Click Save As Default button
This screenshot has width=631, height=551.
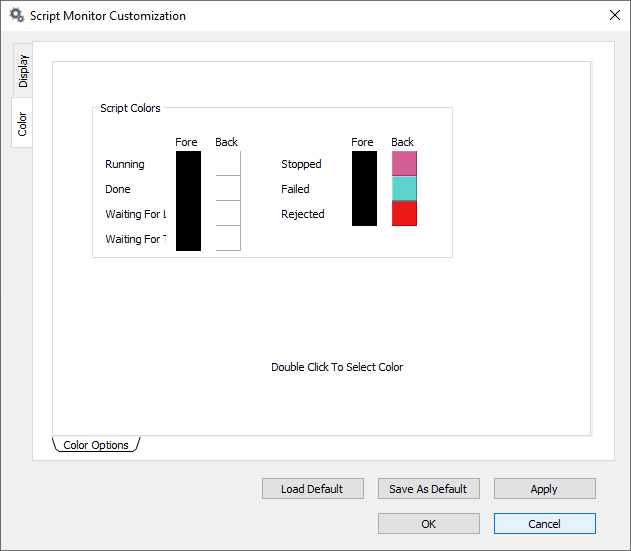(428, 489)
